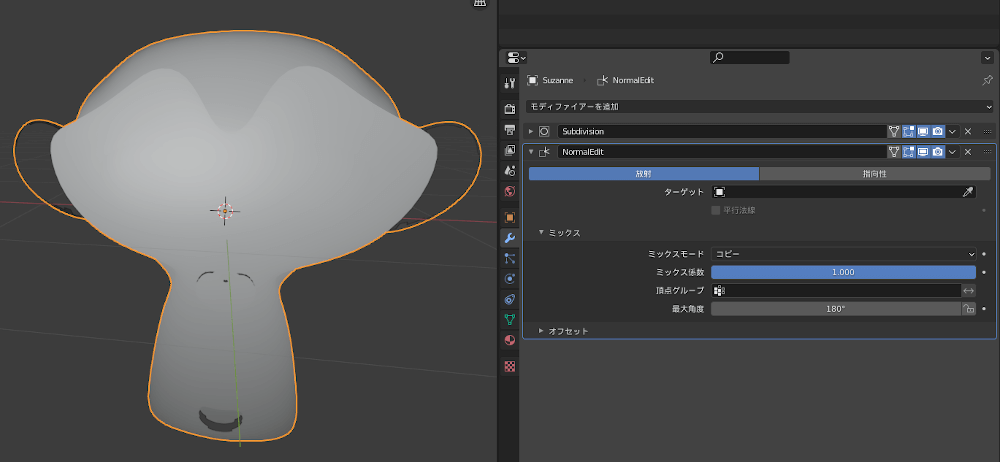
Task: Toggle NormalEdit viewport display
Action: 923,152
